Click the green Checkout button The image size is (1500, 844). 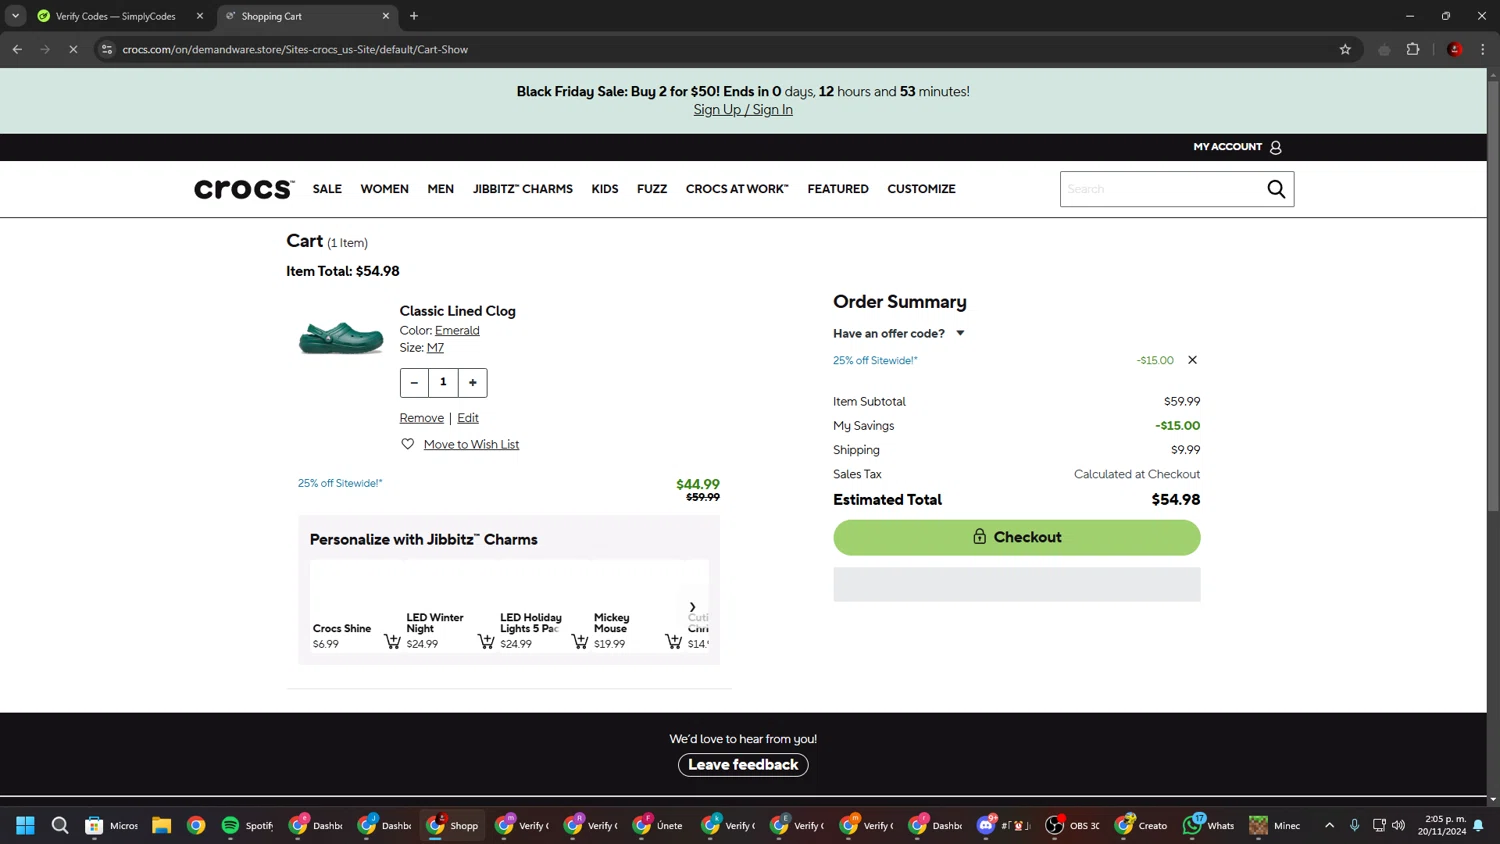click(1016, 537)
